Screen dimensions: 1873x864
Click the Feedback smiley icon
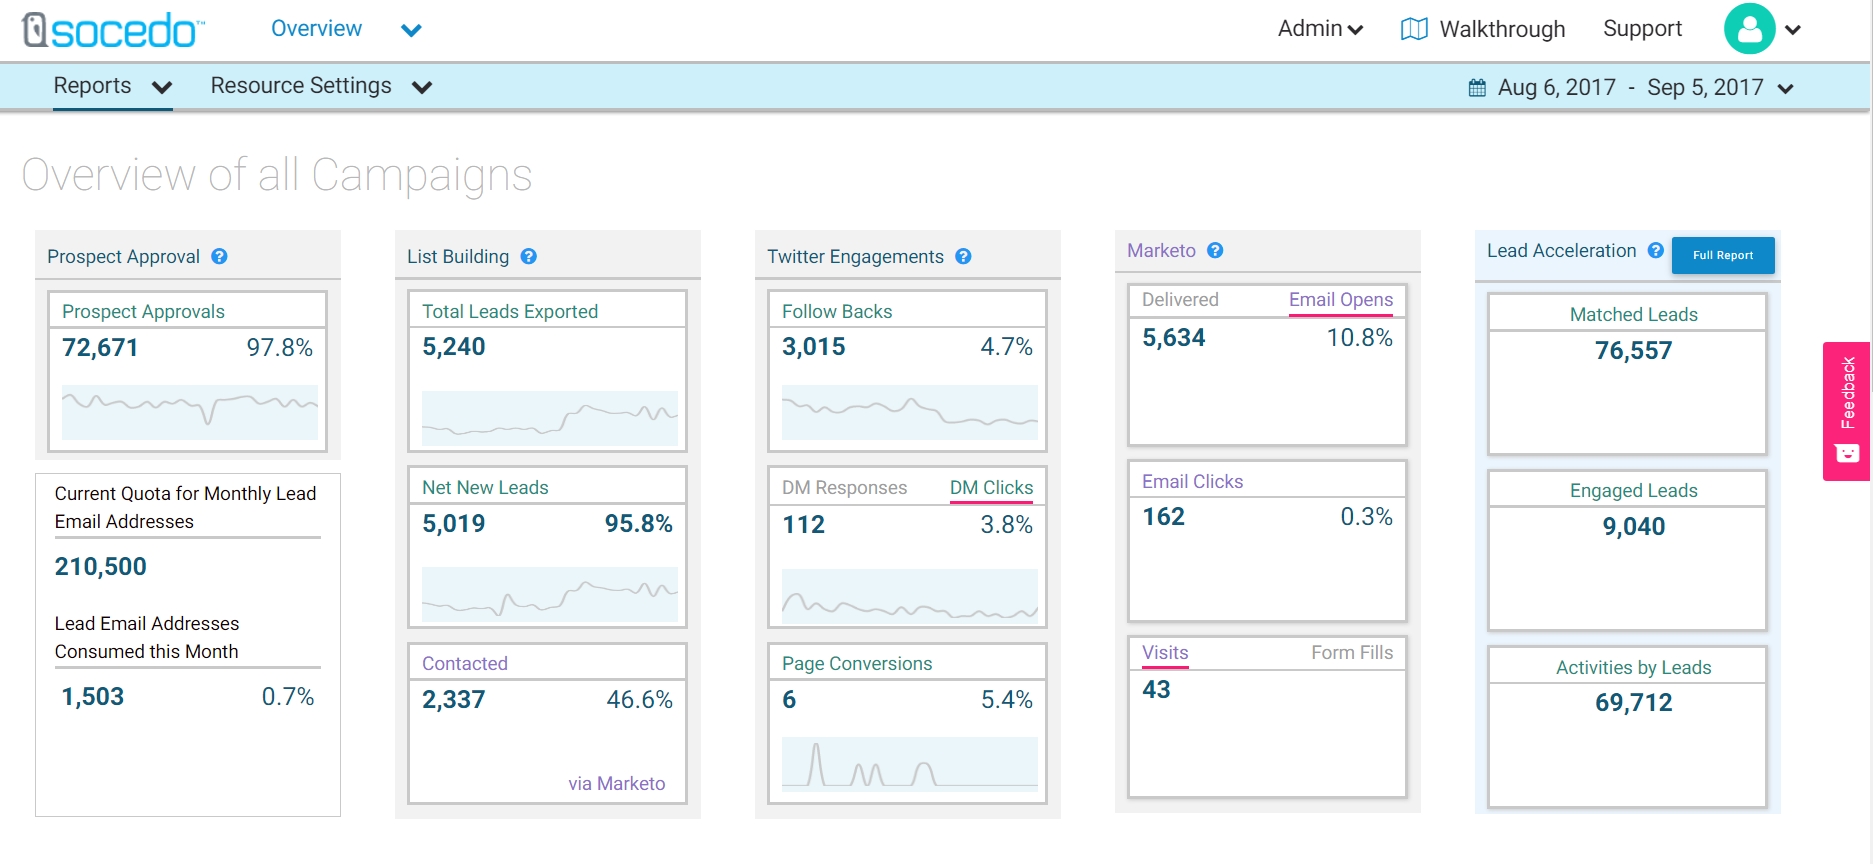coord(1847,454)
